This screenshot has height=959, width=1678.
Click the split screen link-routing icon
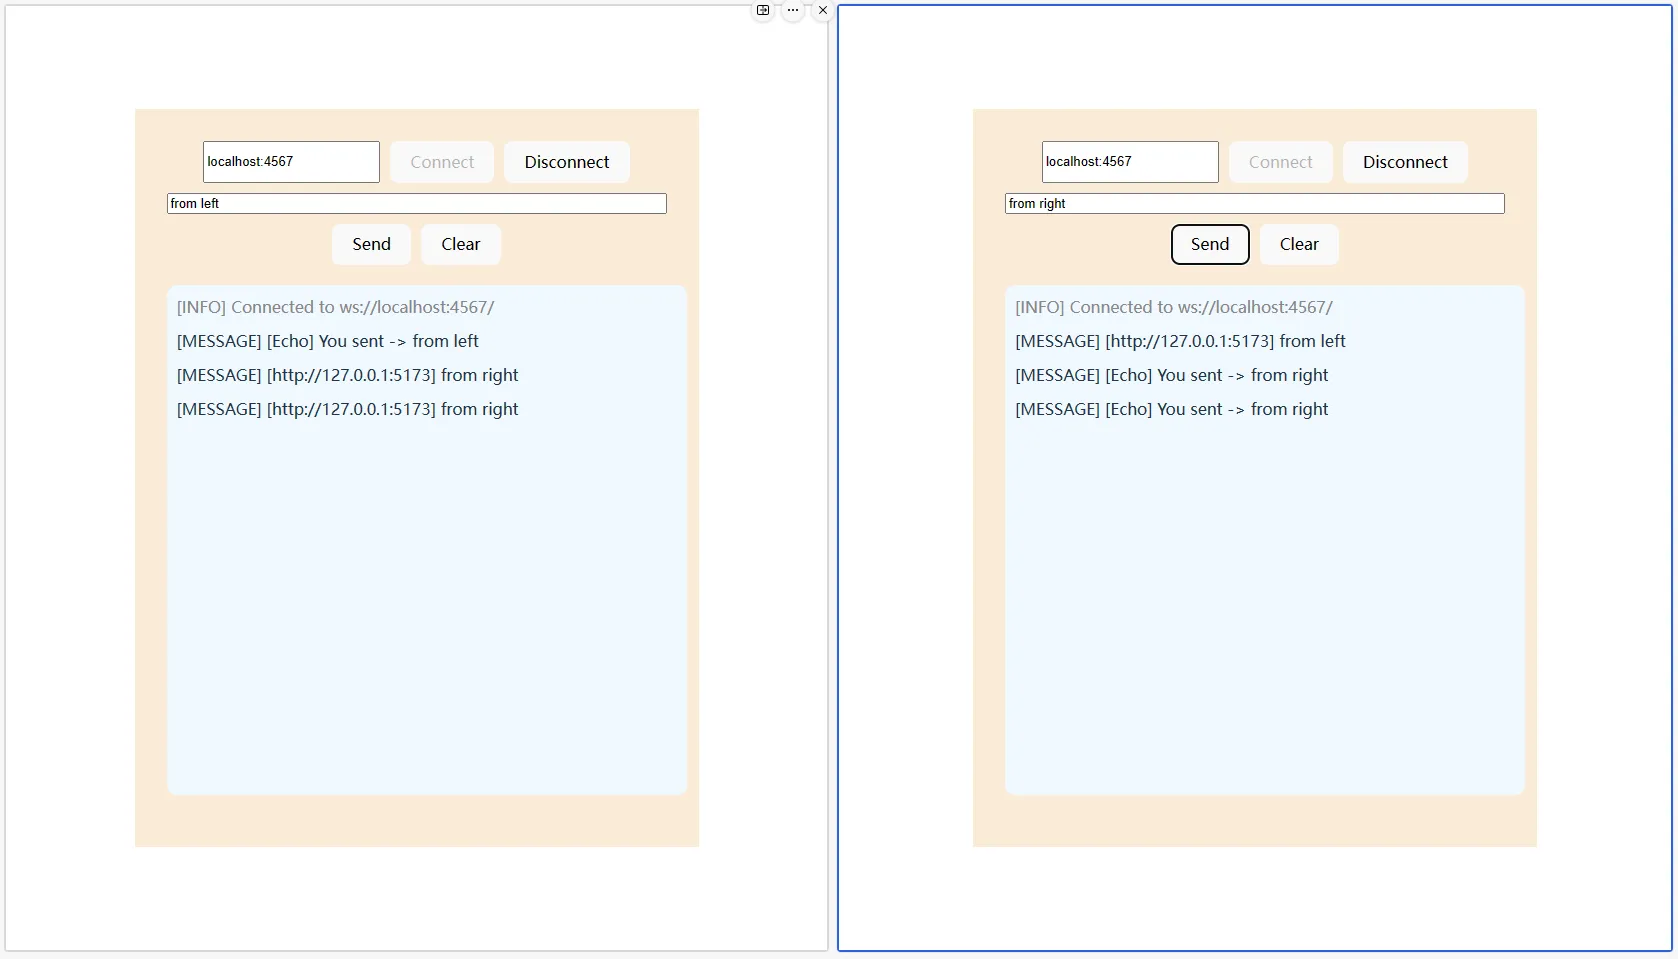click(x=763, y=10)
